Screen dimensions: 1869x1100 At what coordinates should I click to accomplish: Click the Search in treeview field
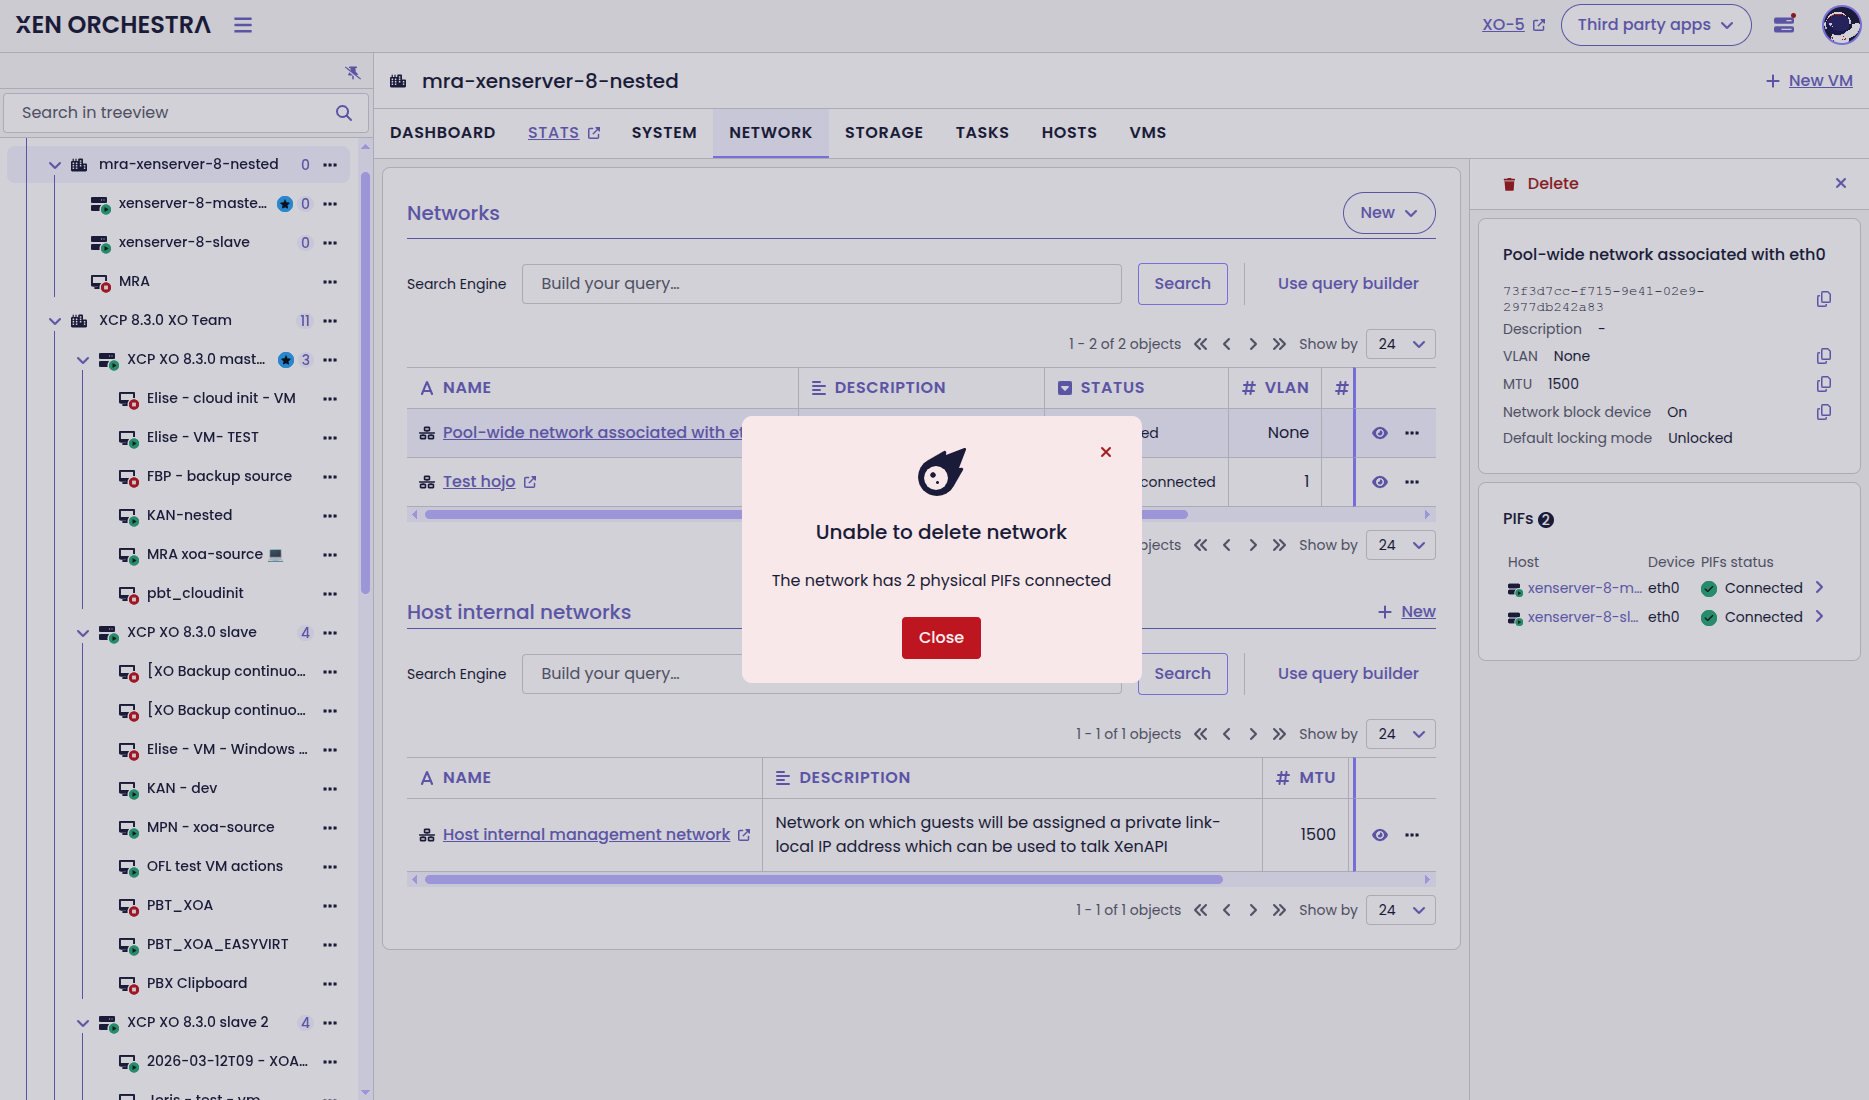point(175,113)
